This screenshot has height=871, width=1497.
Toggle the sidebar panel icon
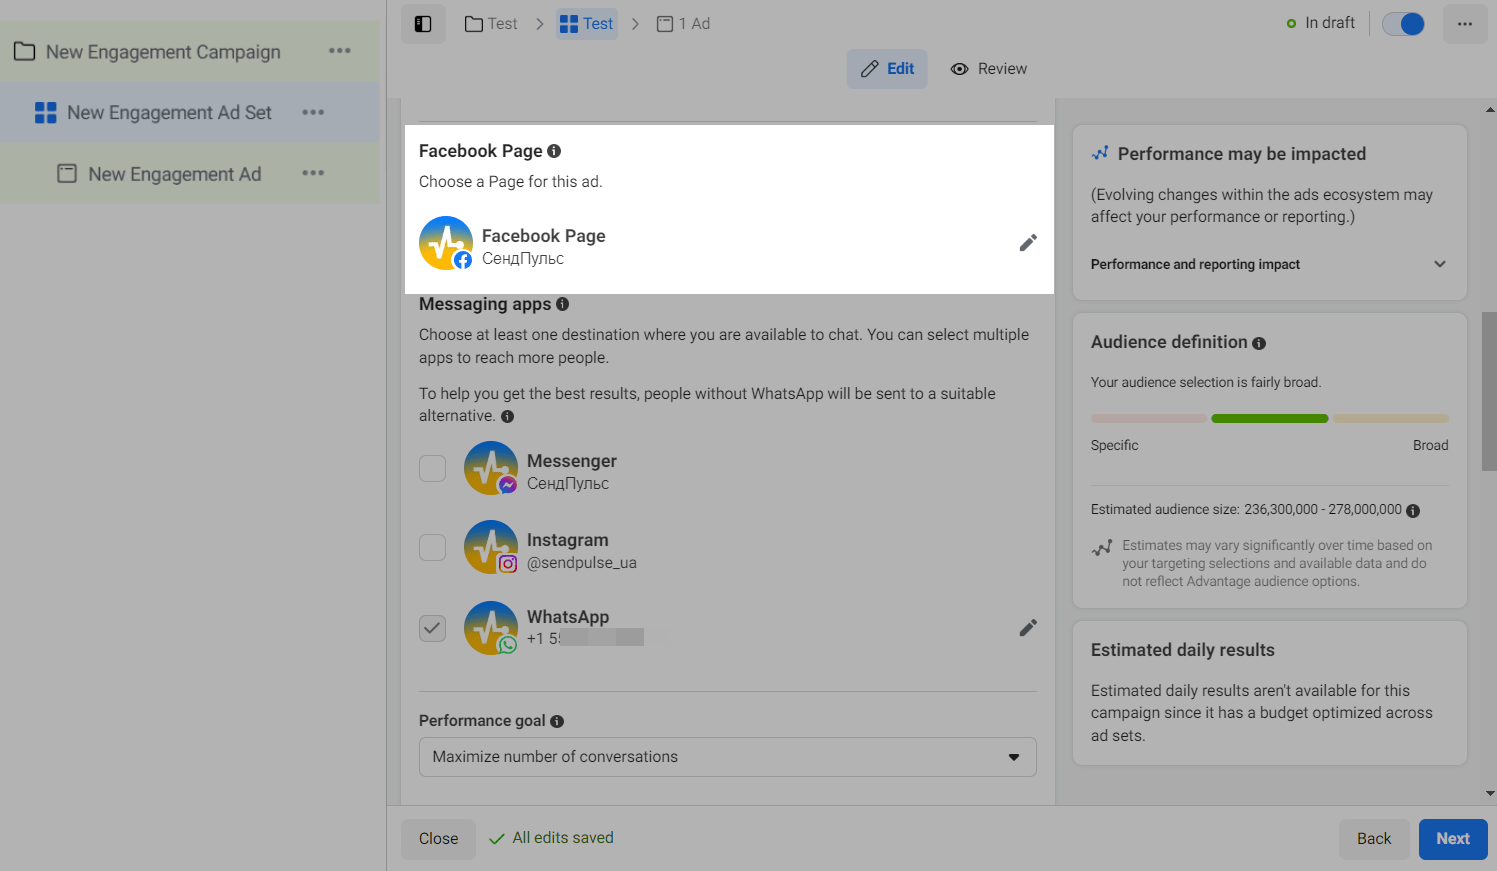423,24
